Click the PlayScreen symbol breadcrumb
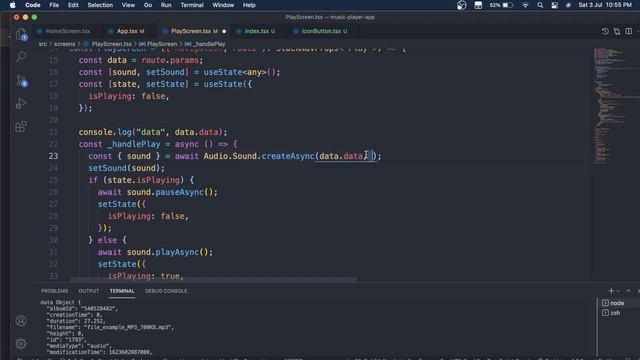640x360 pixels. click(162, 44)
